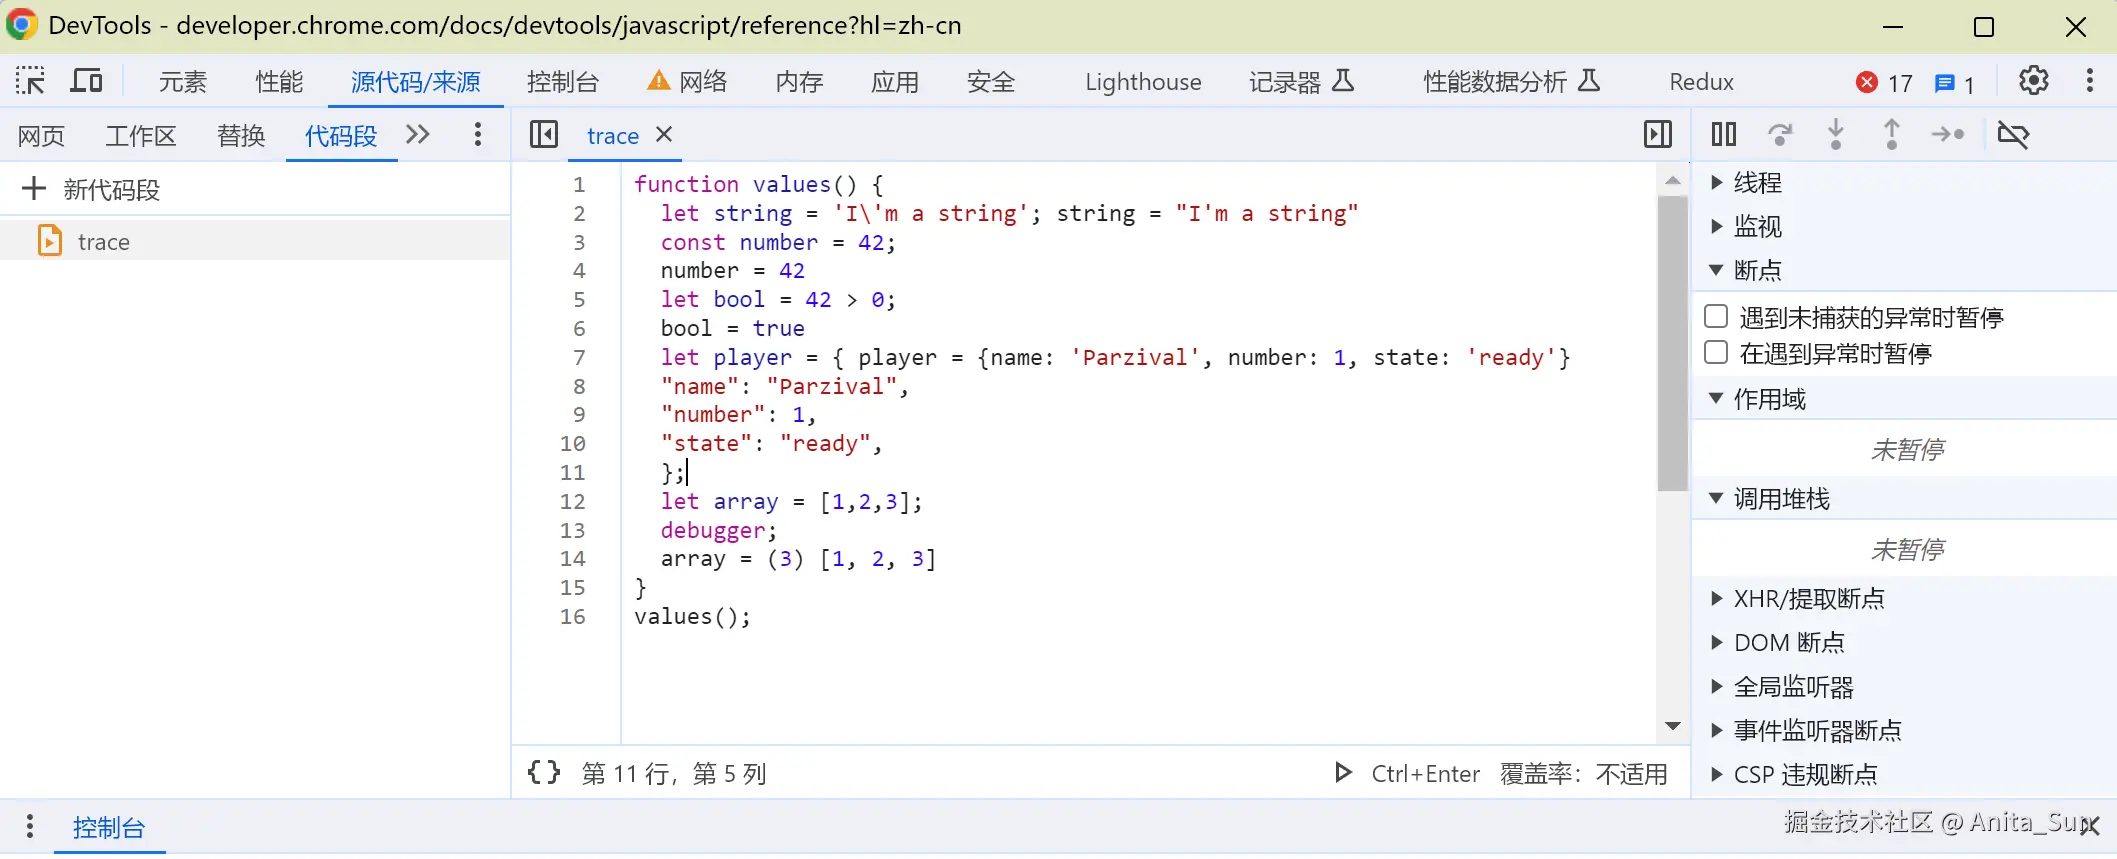This screenshot has height=859, width=2117.
Task: Open the 性能数据分析 panel tab
Action: click(1511, 82)
